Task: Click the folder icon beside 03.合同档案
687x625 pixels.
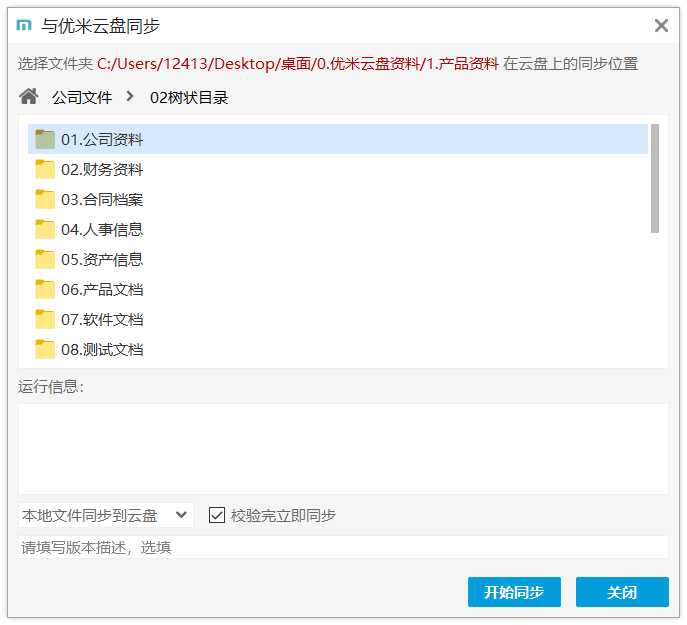Action: click(45, 199)
